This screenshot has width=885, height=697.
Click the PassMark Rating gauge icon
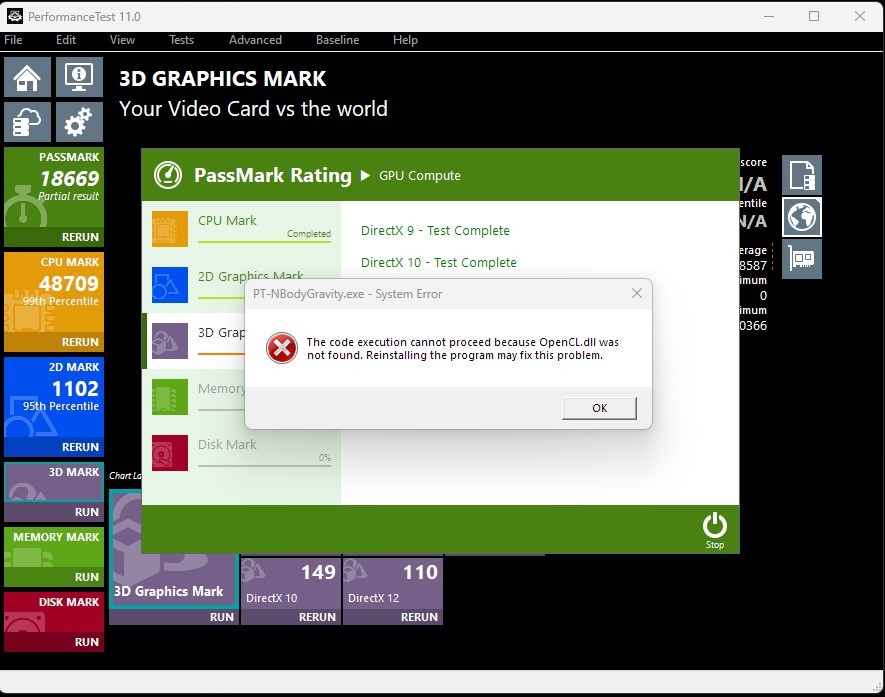[x=168, y=175]
